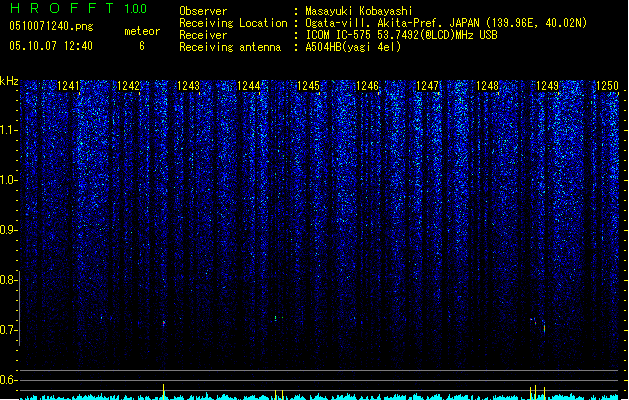Click the 0.7 kHz axis label
Screen dimensions: 629x400
pos(8,330)
